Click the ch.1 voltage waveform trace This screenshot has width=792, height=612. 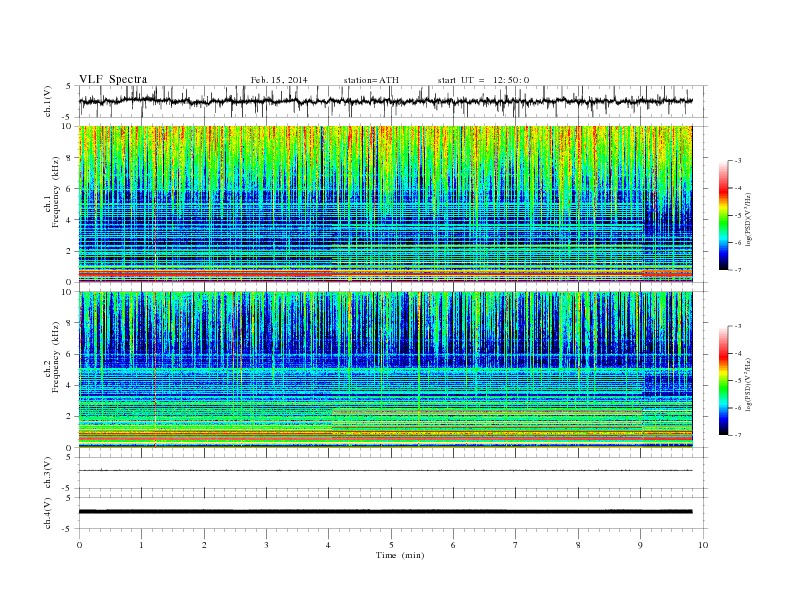tap(385, 101)
